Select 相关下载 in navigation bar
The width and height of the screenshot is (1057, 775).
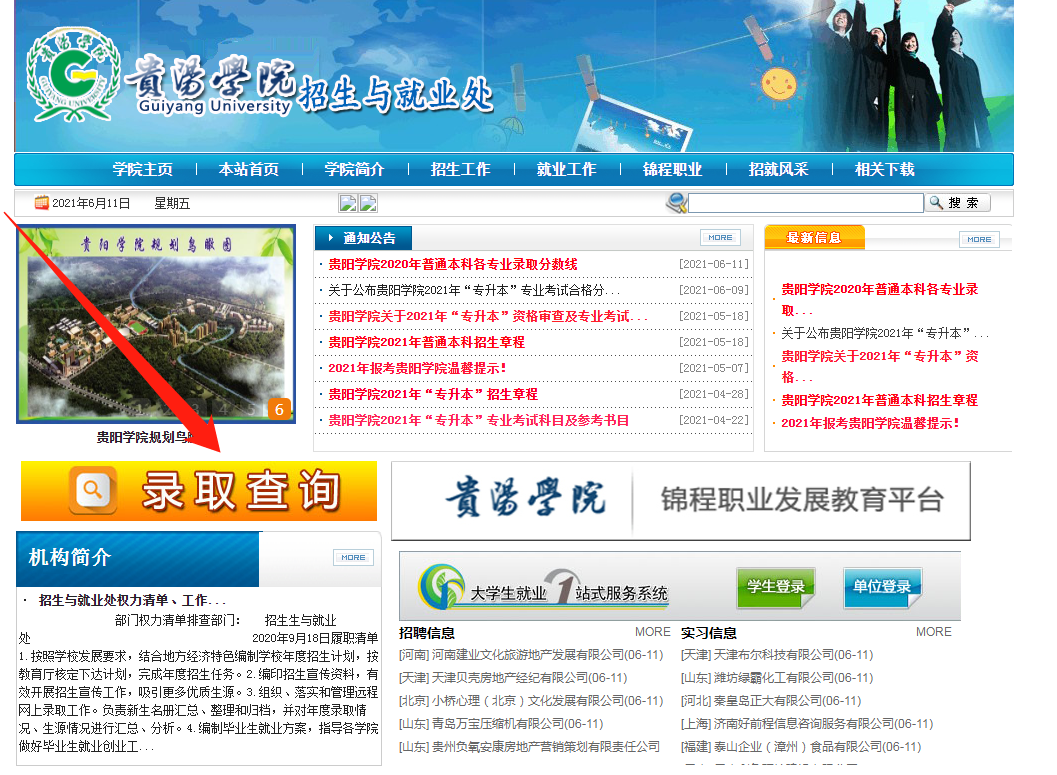tap(884, 170)
